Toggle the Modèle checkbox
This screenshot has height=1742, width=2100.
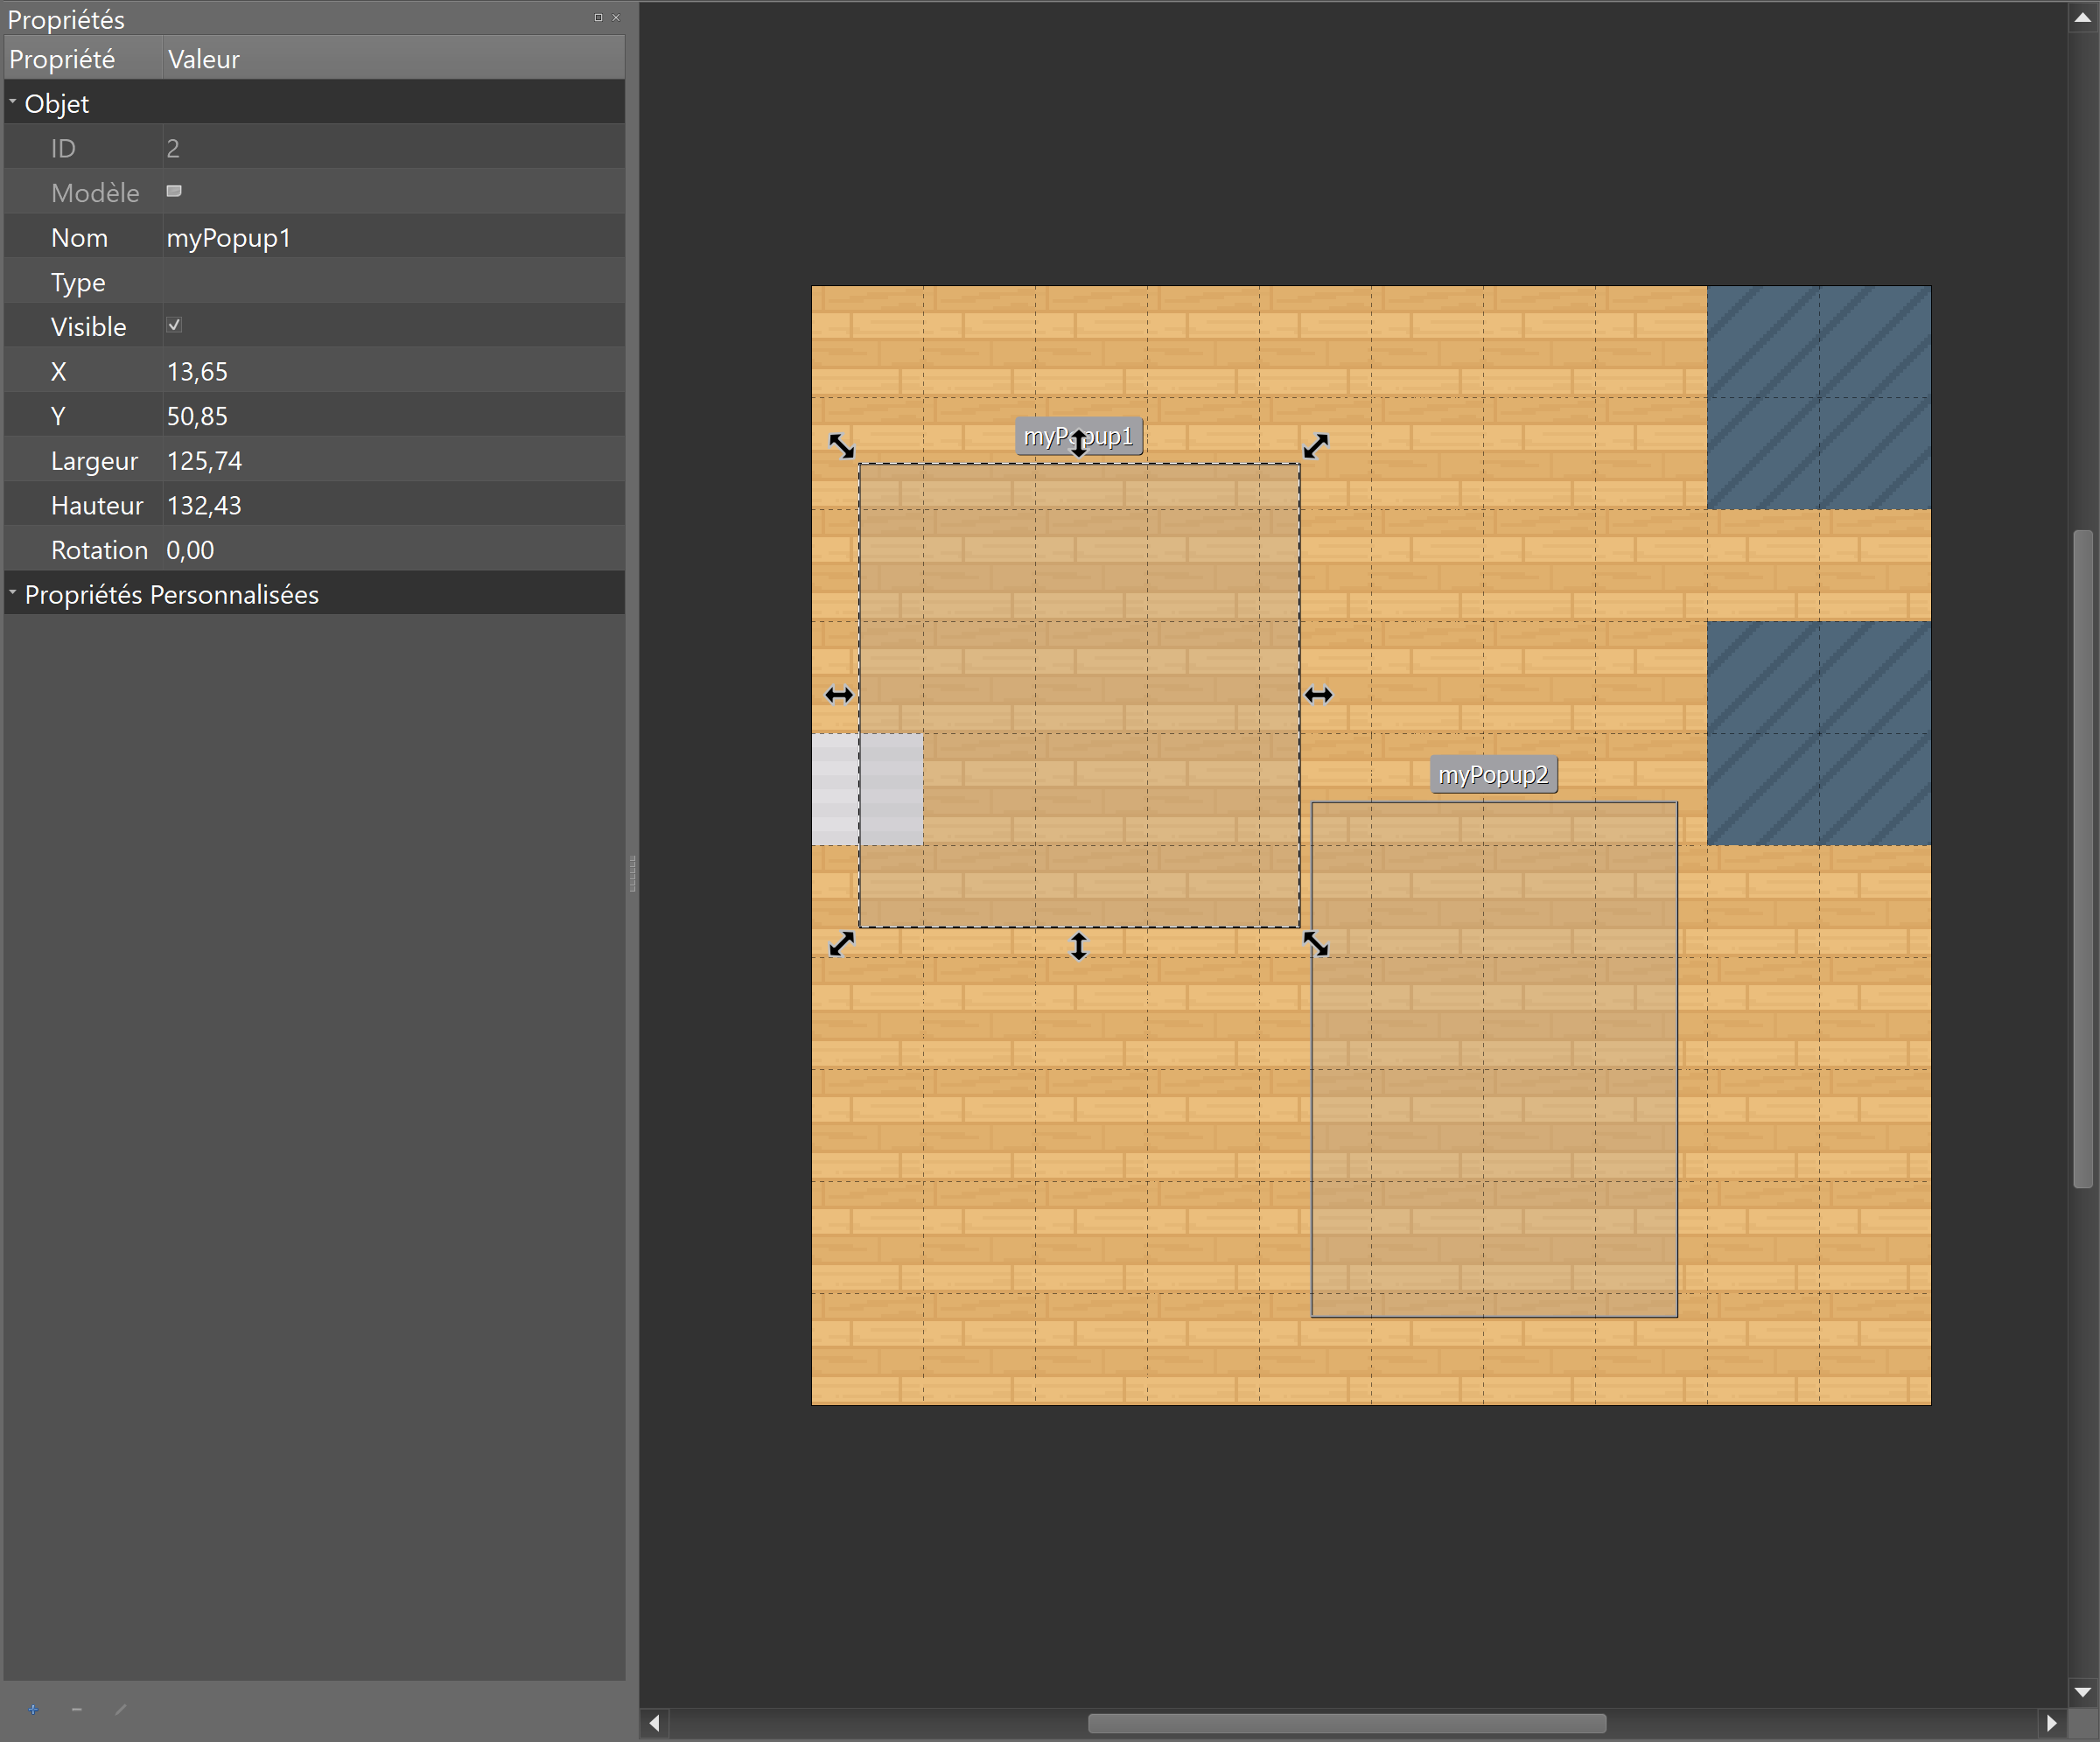click(x=174, y=191)
